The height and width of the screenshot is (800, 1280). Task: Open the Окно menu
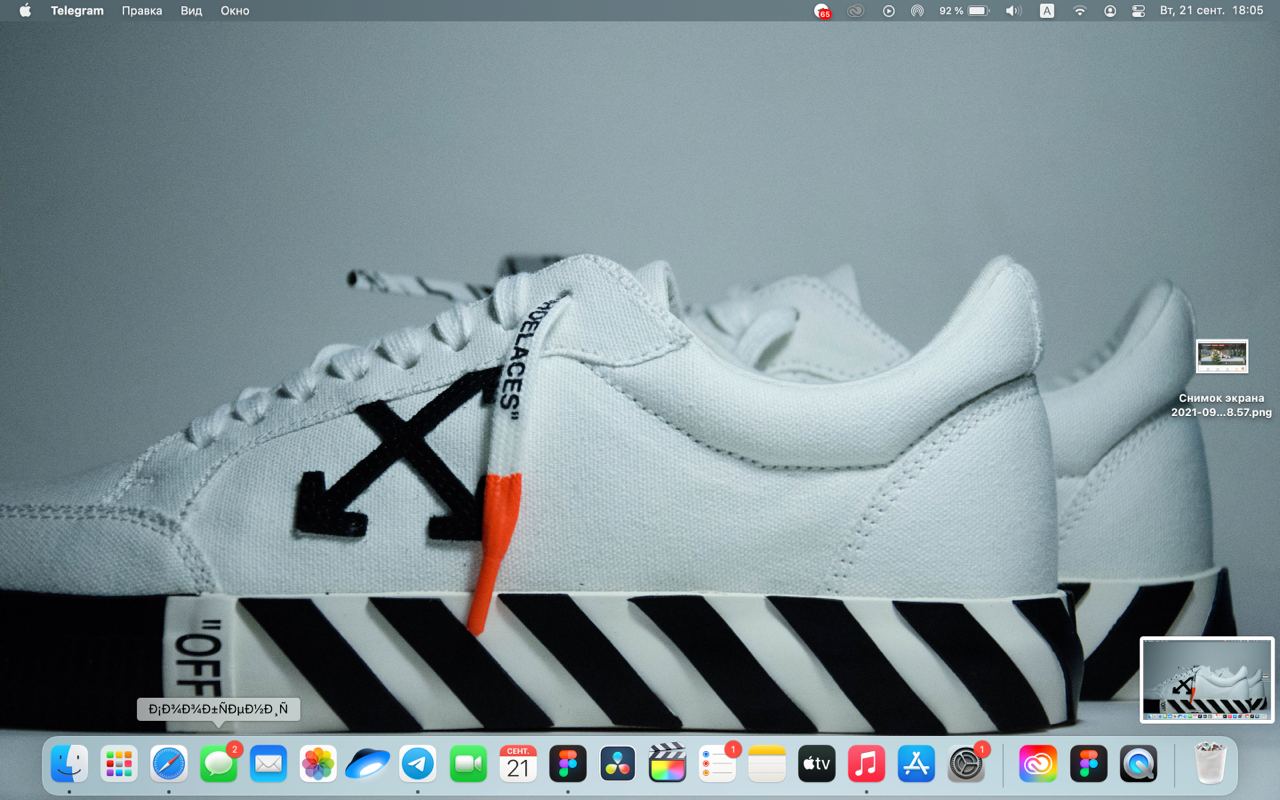pyautogui.click(x=235, y=11)
